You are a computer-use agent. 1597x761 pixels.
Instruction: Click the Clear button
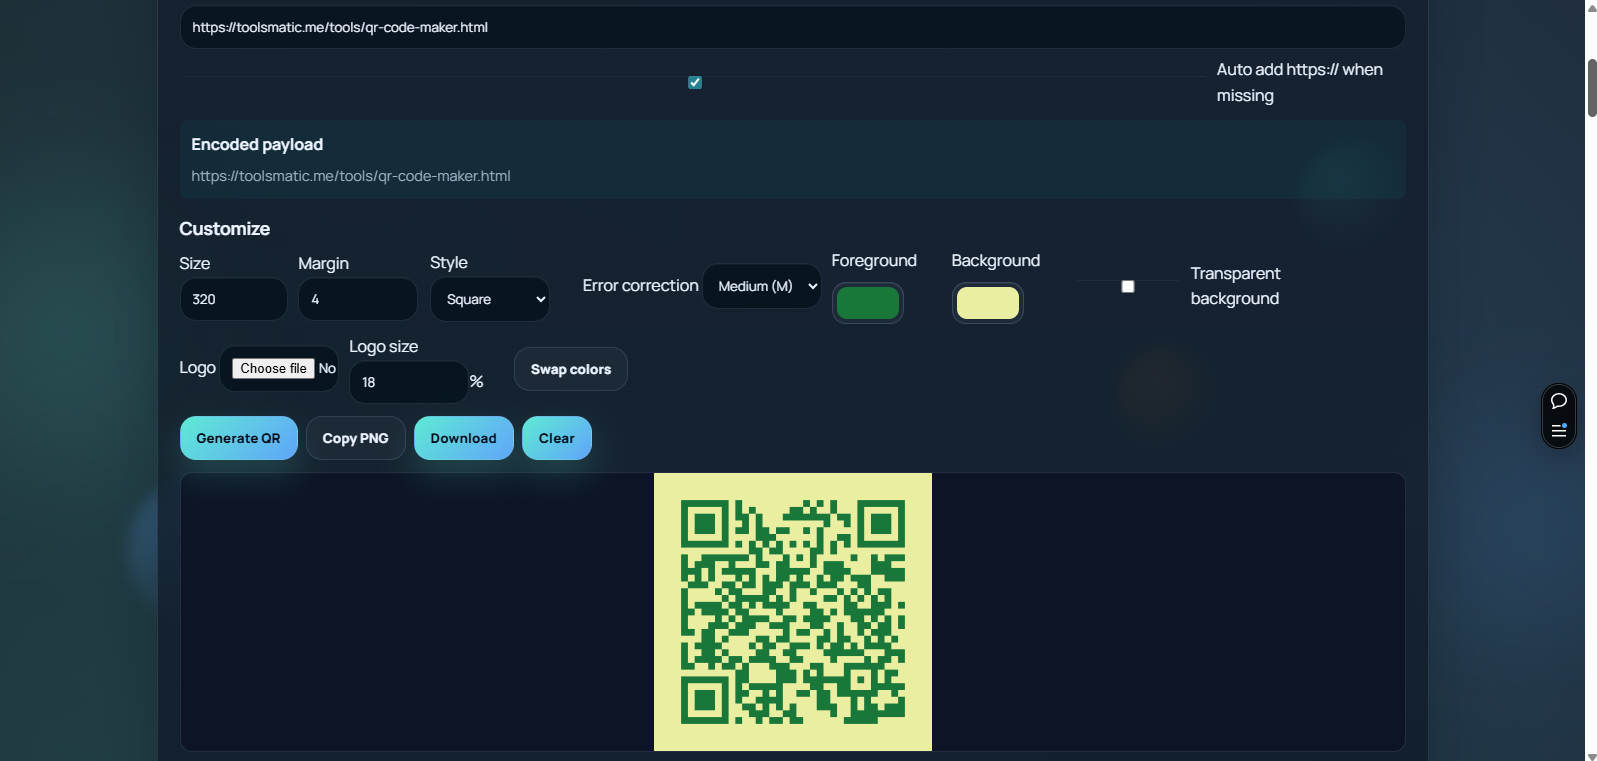point(557,438)
